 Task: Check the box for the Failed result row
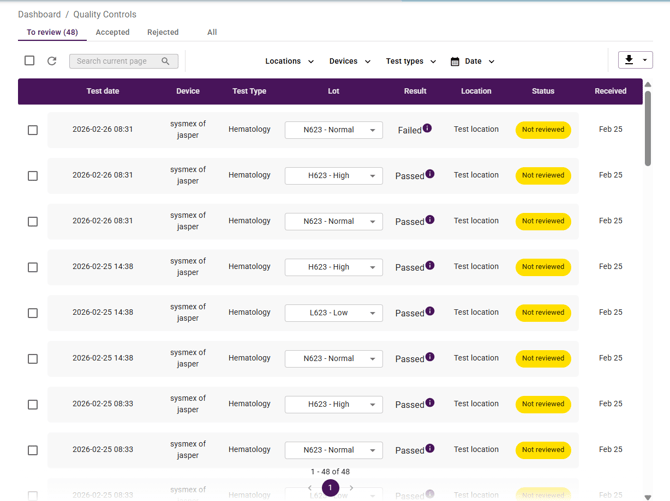(33, 130)
